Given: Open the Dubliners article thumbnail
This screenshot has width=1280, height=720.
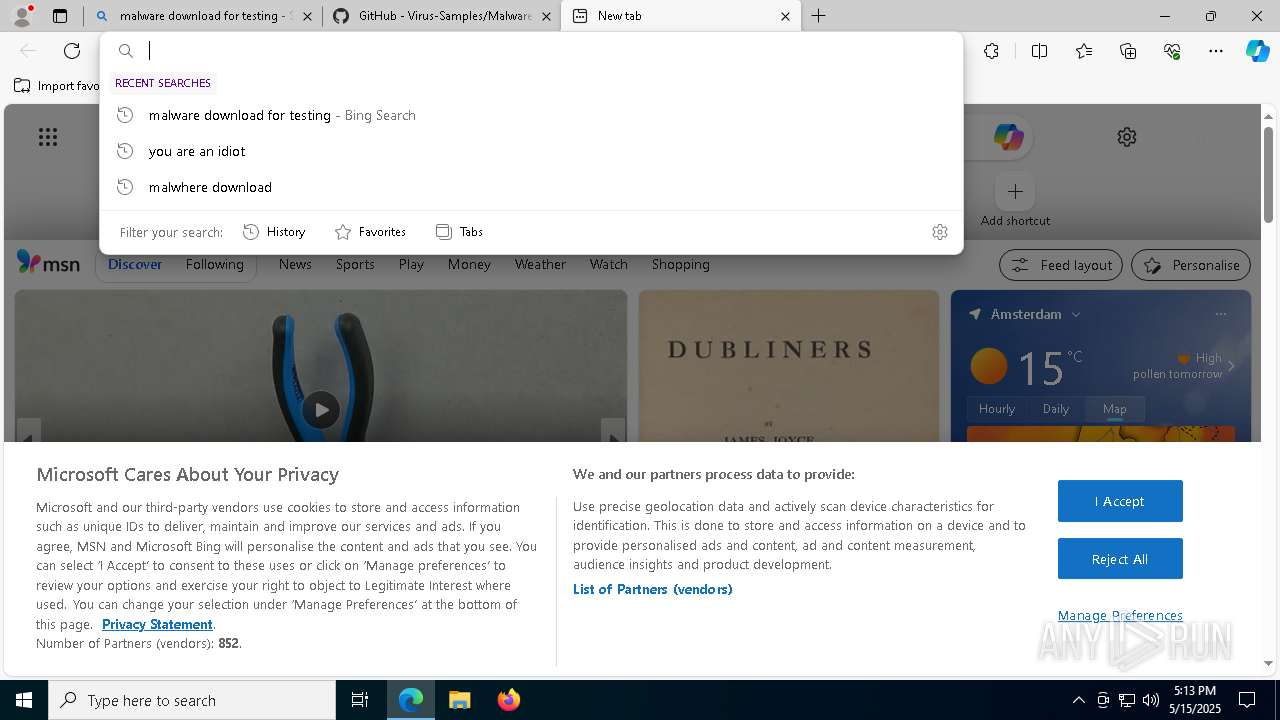Looking at the screenshot, I should [789, 366].
